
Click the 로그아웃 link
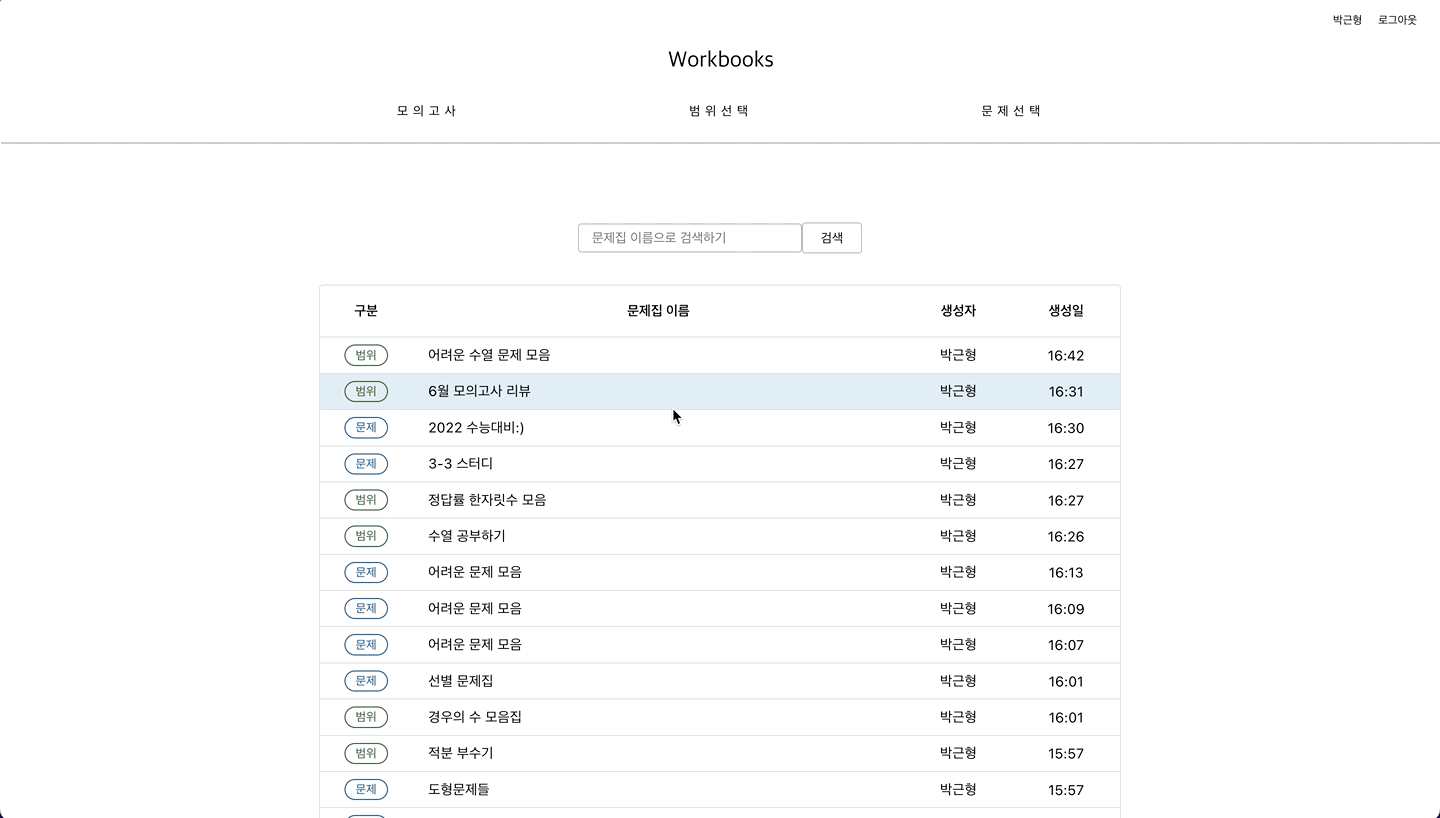coord(1397,20)
